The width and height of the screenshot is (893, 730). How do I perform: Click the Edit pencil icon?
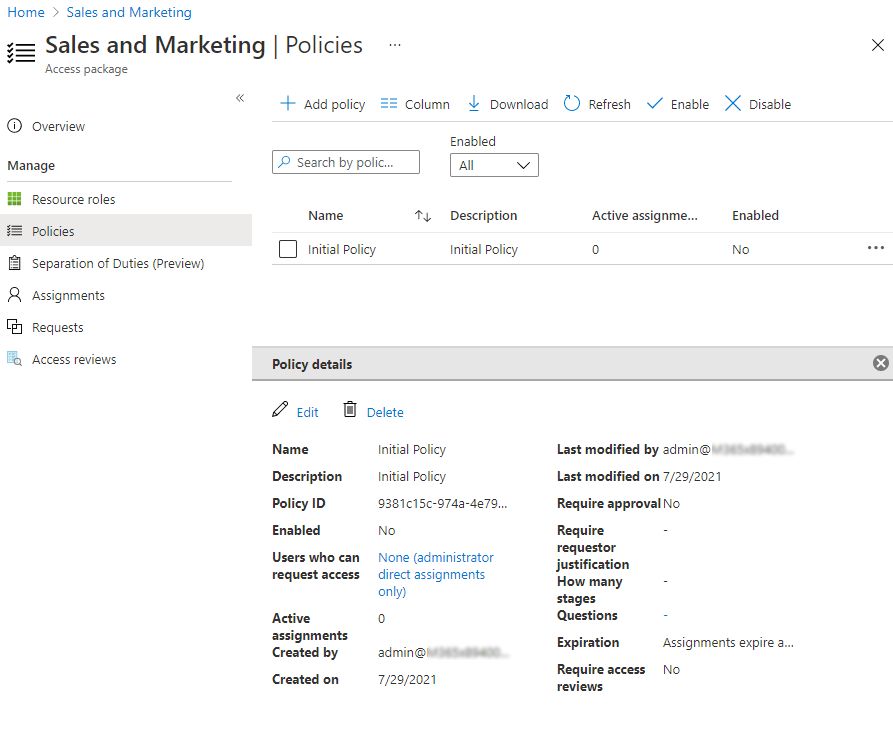tap(280, 410)
